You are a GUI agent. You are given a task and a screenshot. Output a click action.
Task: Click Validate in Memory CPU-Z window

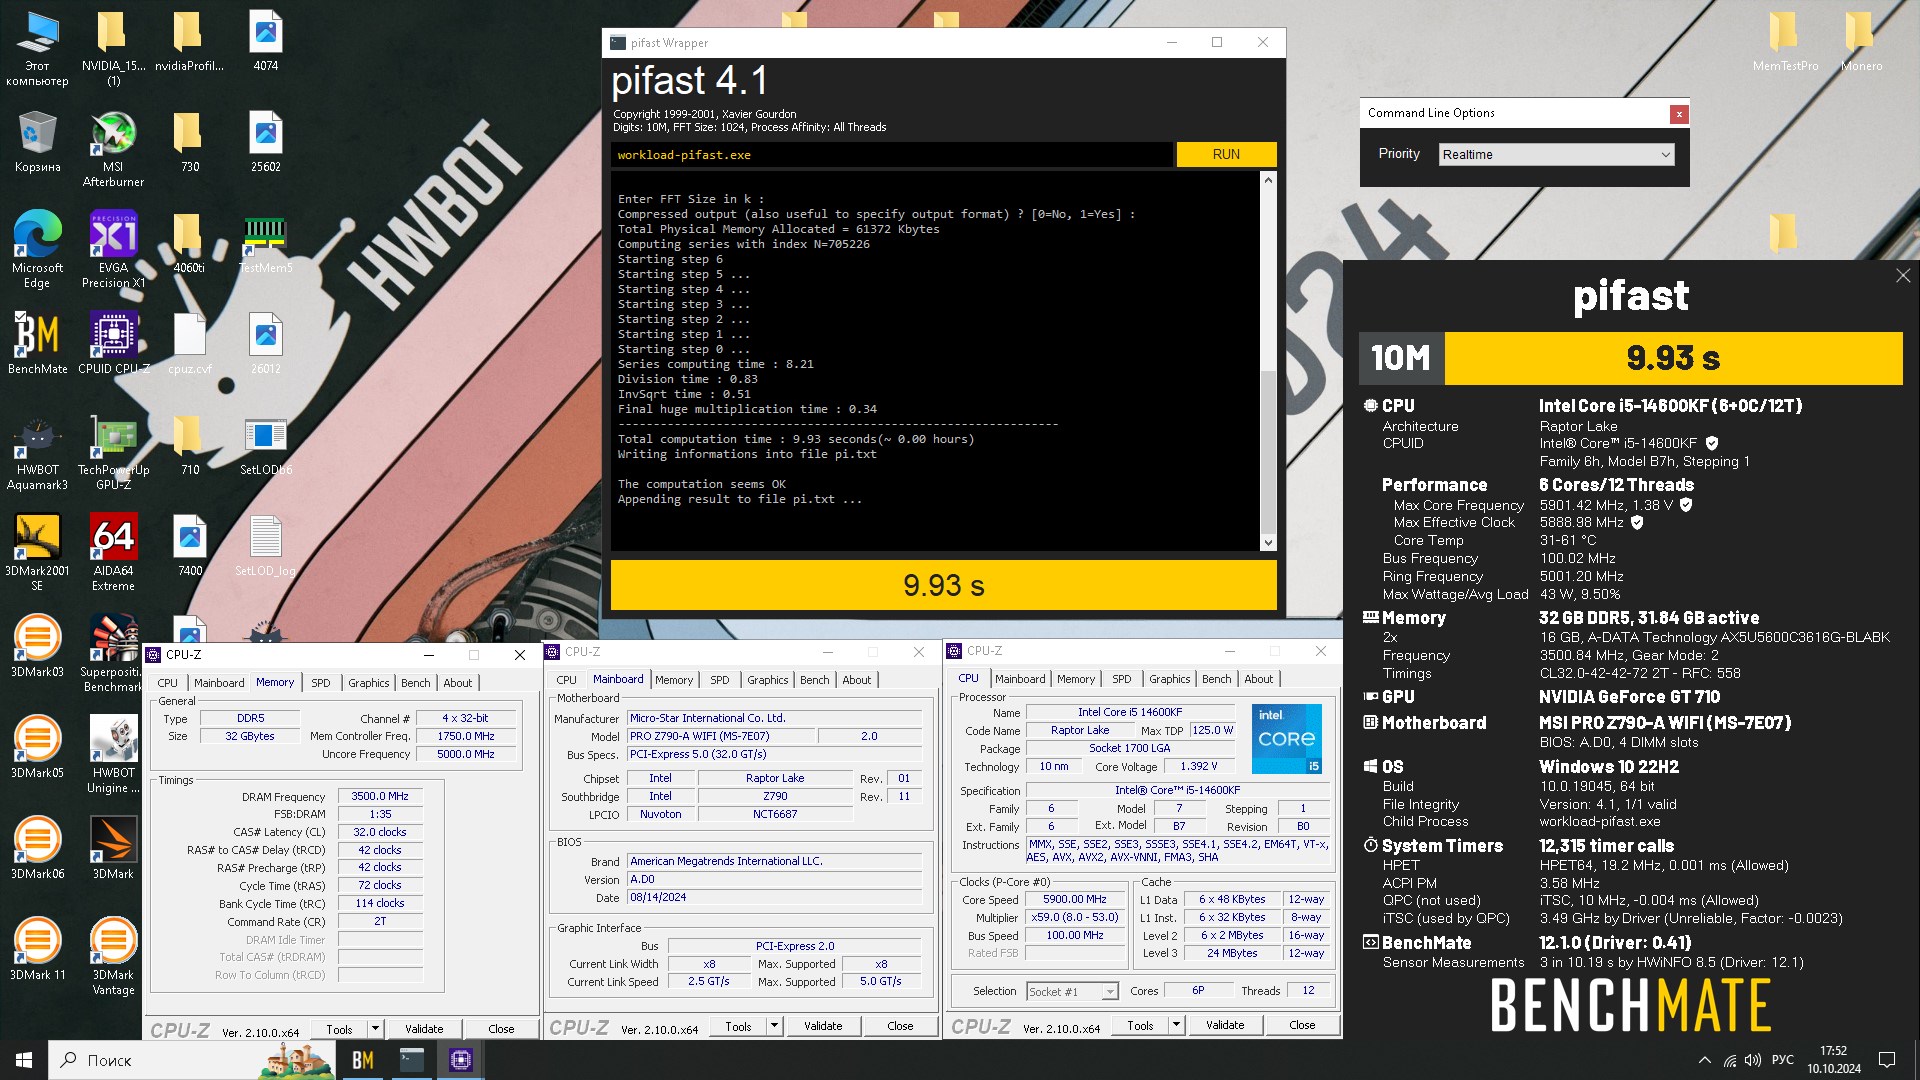(x=424, y=1029)
